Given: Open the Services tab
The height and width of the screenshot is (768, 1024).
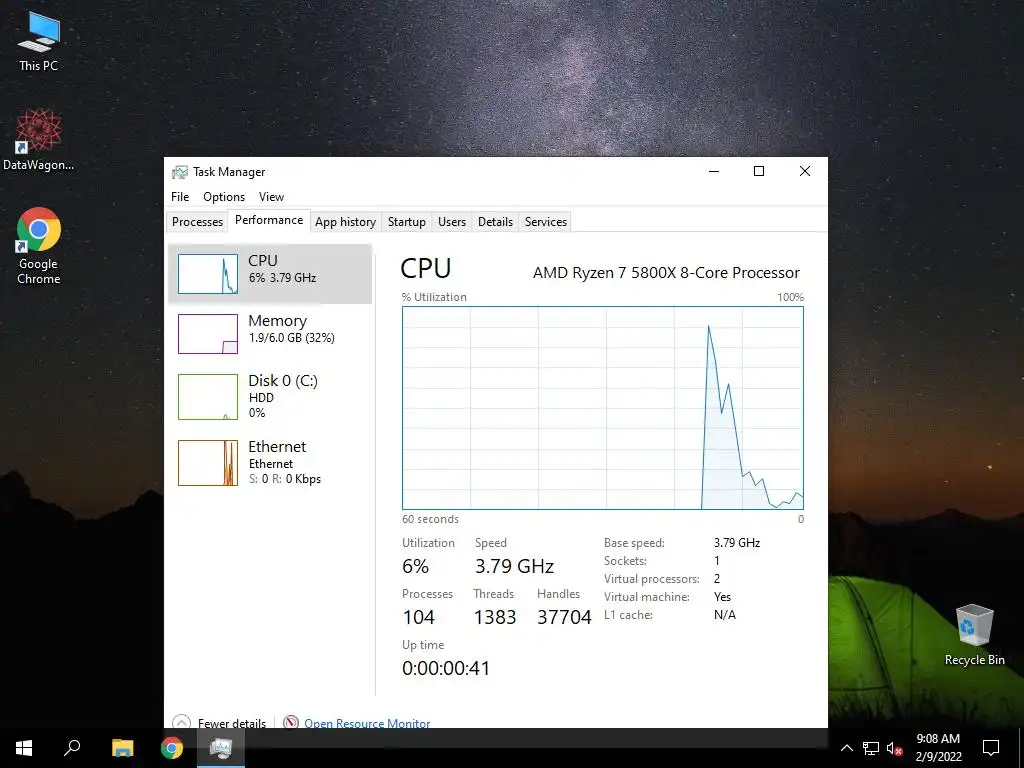Looking at the screenshot, I should [546, 222].
